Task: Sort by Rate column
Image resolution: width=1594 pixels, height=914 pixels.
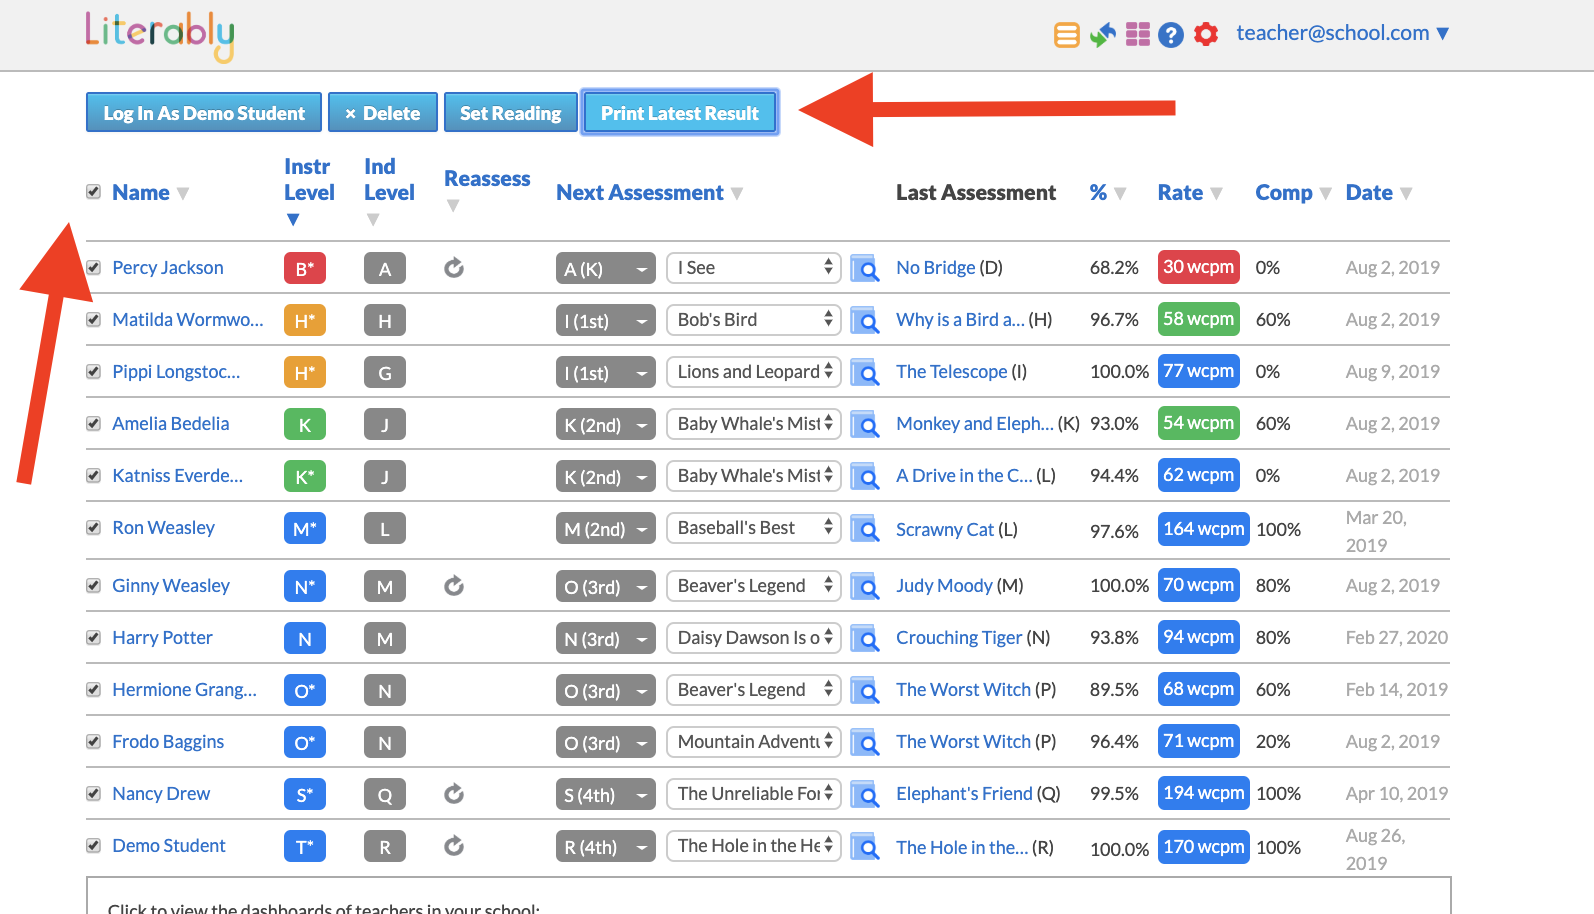Action: 1189,192
